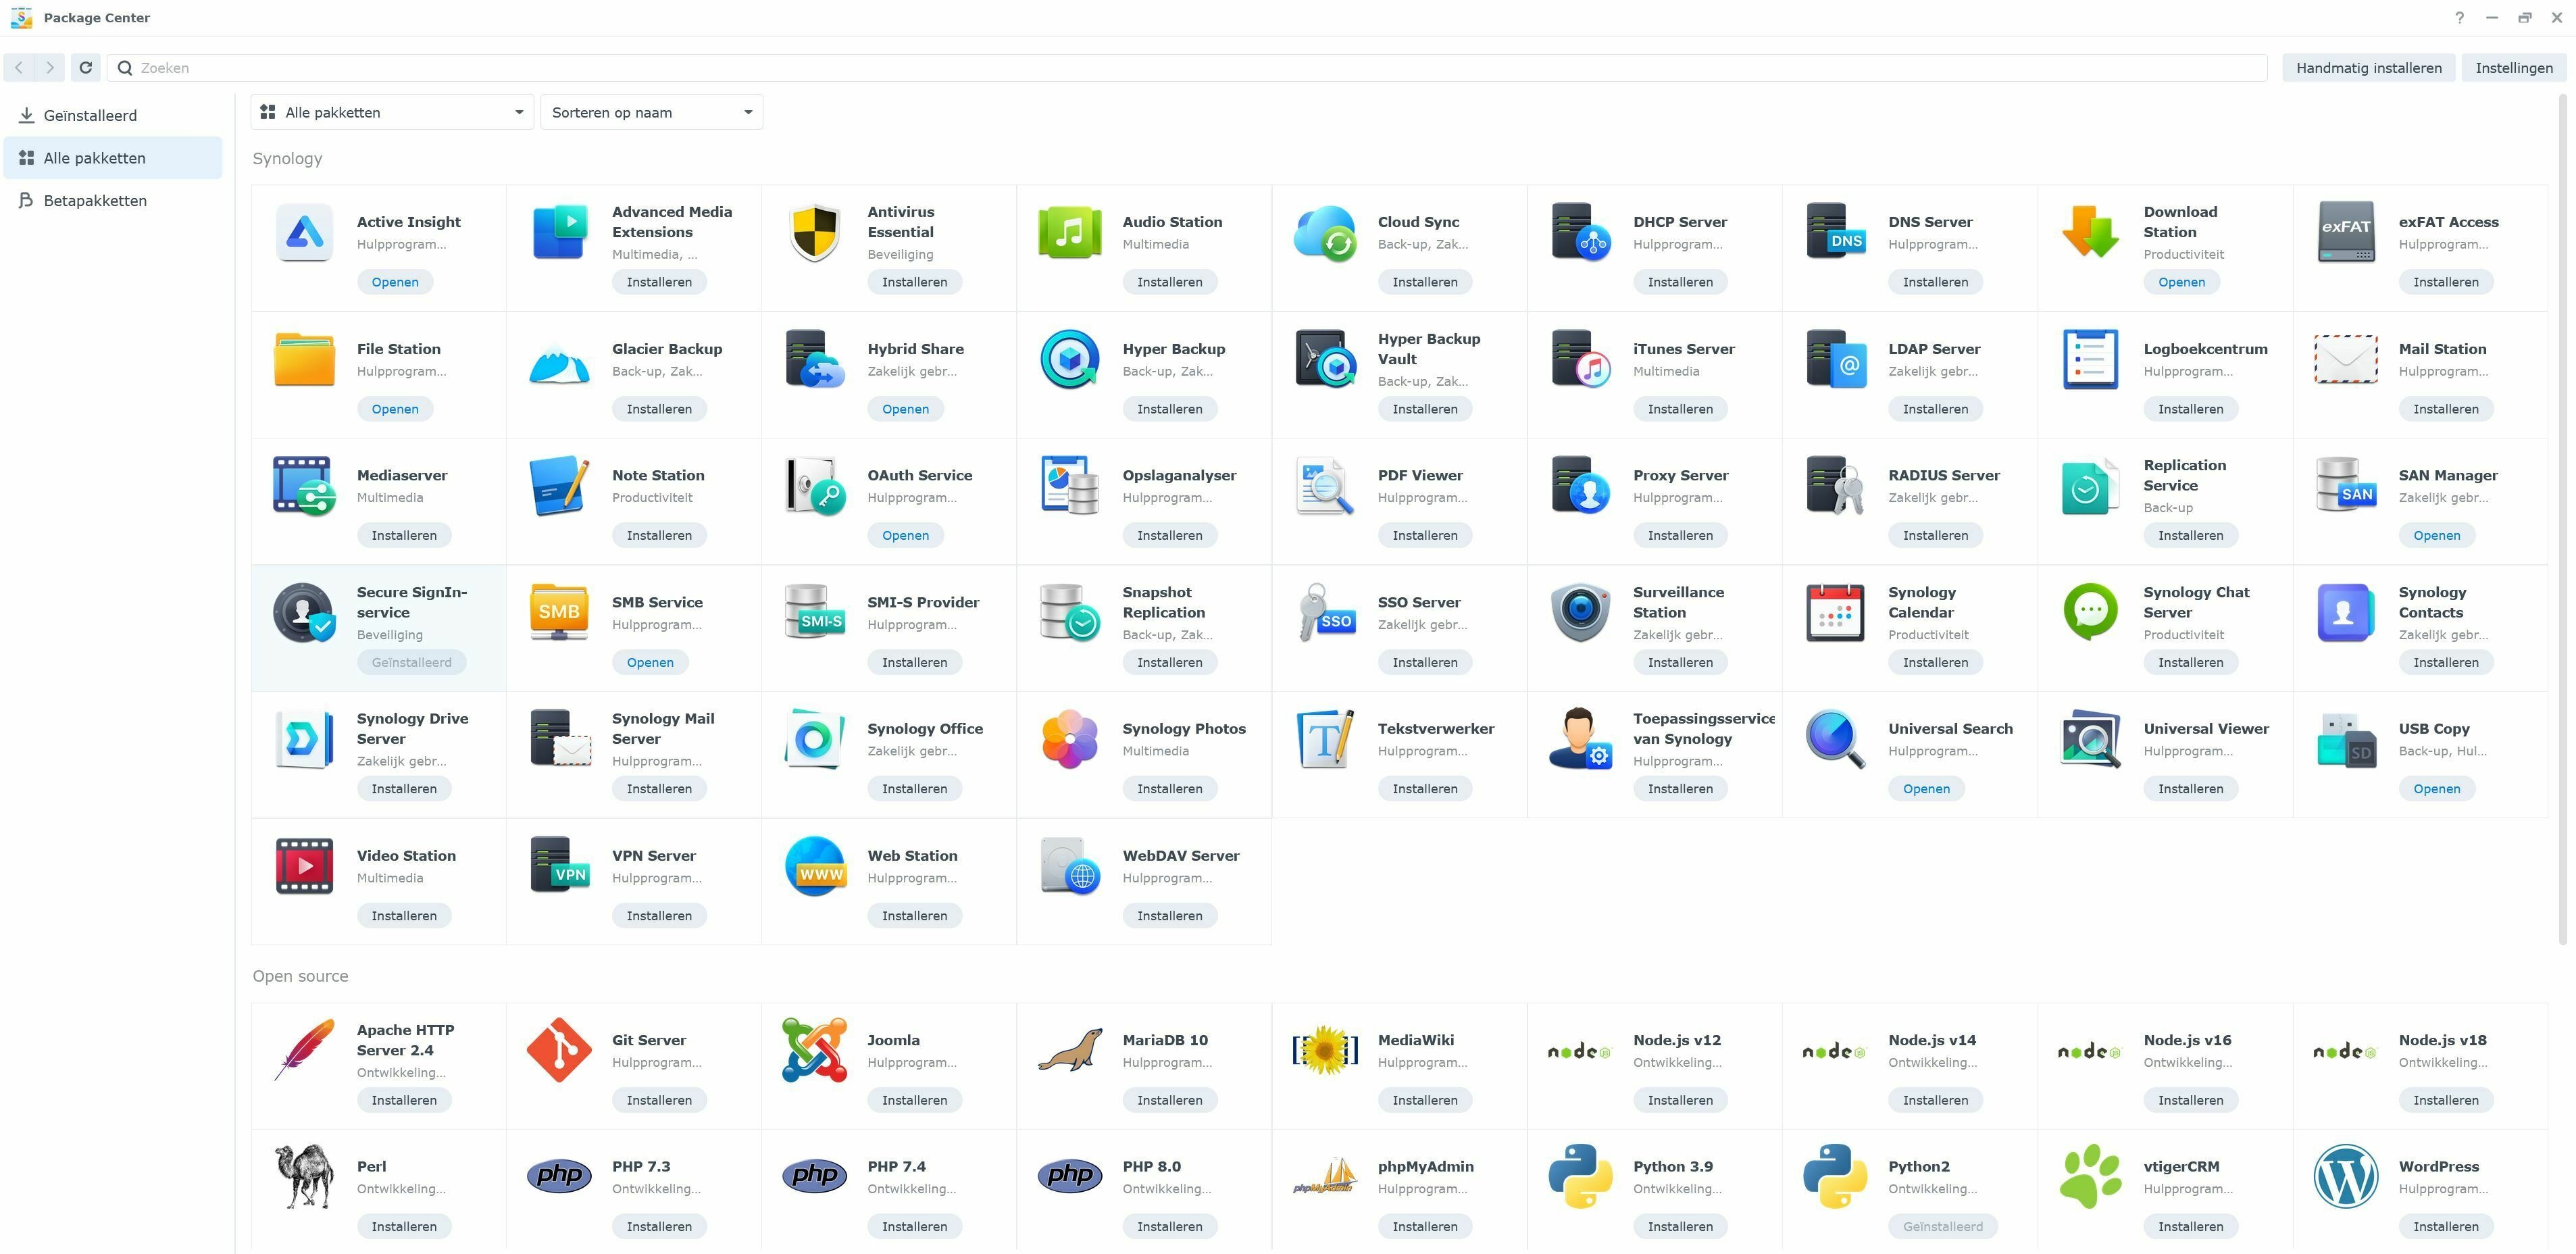Refresh the package list
This screenshot has height=1254, width=2576.
coord(85,68)
